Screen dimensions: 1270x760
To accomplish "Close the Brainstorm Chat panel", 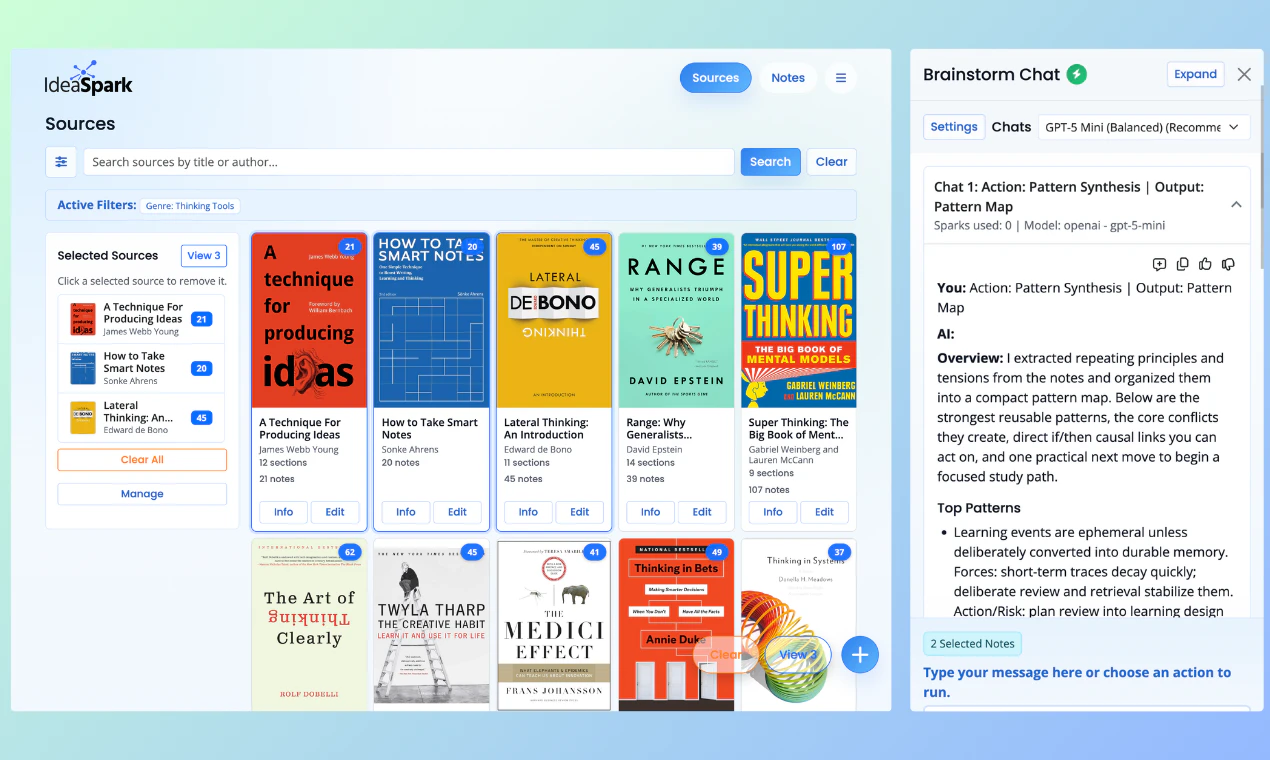I will (1244, 74).
